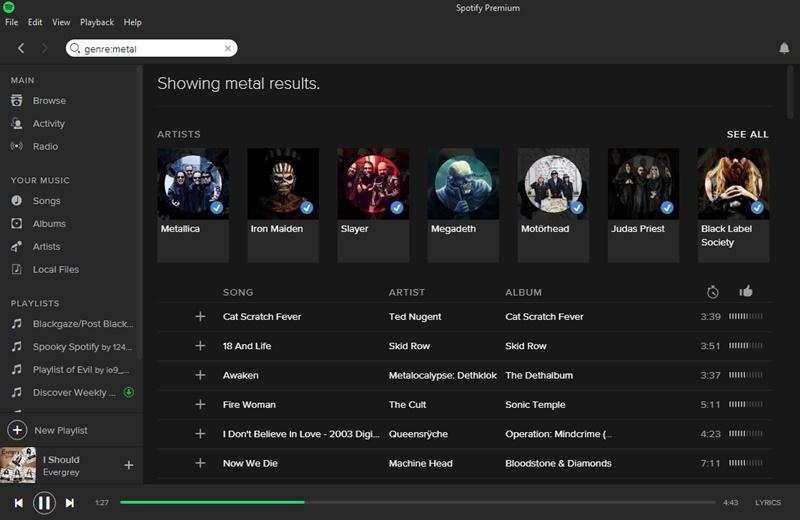The width and height of the screenshot is (800, 520).
Task: Add Cat Scratch Fever with plus icon
Action: tap(200, 316)
